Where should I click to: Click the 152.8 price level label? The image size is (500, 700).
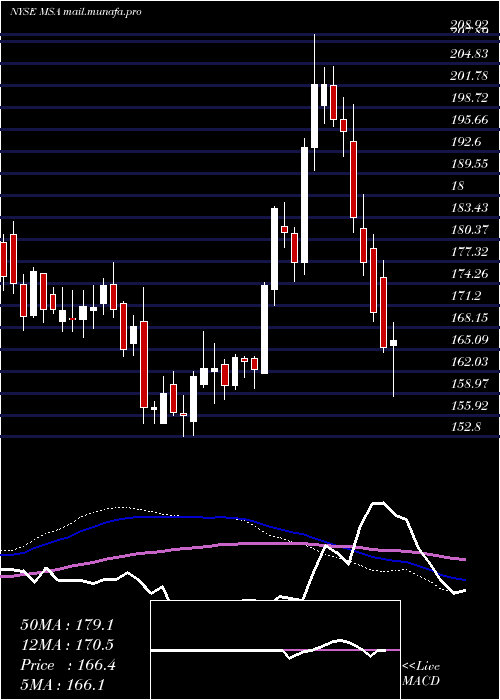tap(466, 427)
